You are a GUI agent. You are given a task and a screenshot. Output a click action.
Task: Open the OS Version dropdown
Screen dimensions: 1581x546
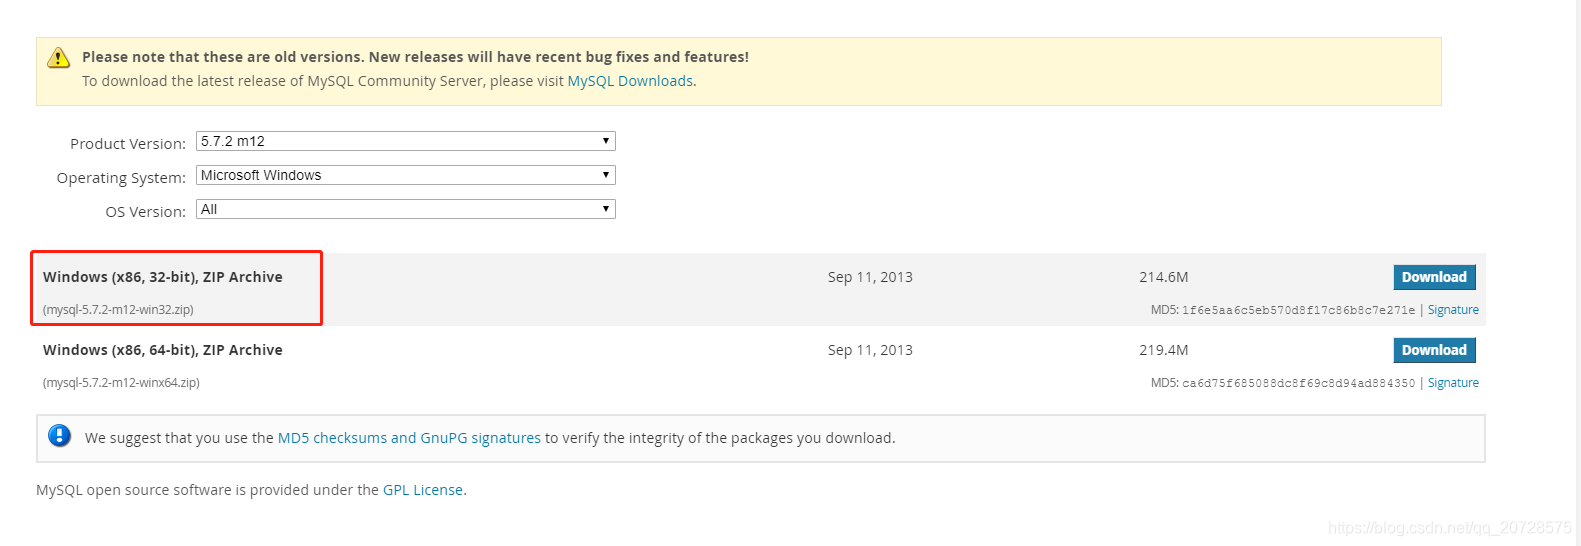click(x=405, y=209)
